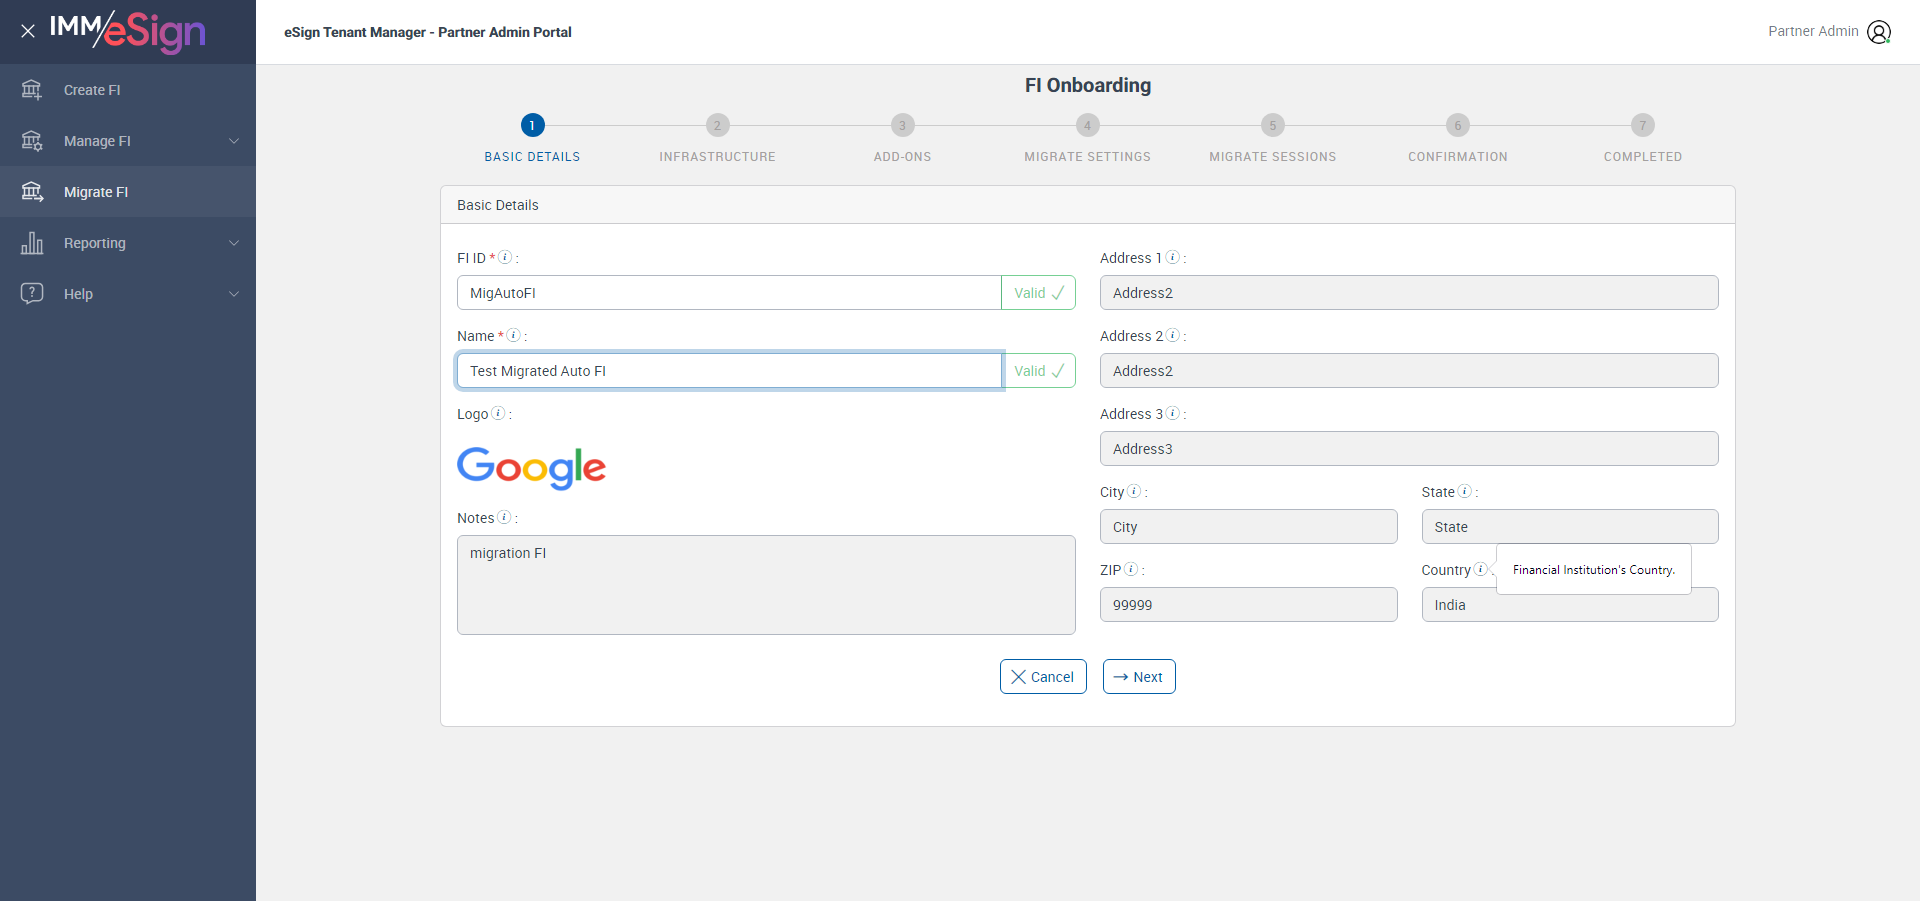1920x901 pixels.
Task: Click the info icon beside Name label
Action: [513, 335]
